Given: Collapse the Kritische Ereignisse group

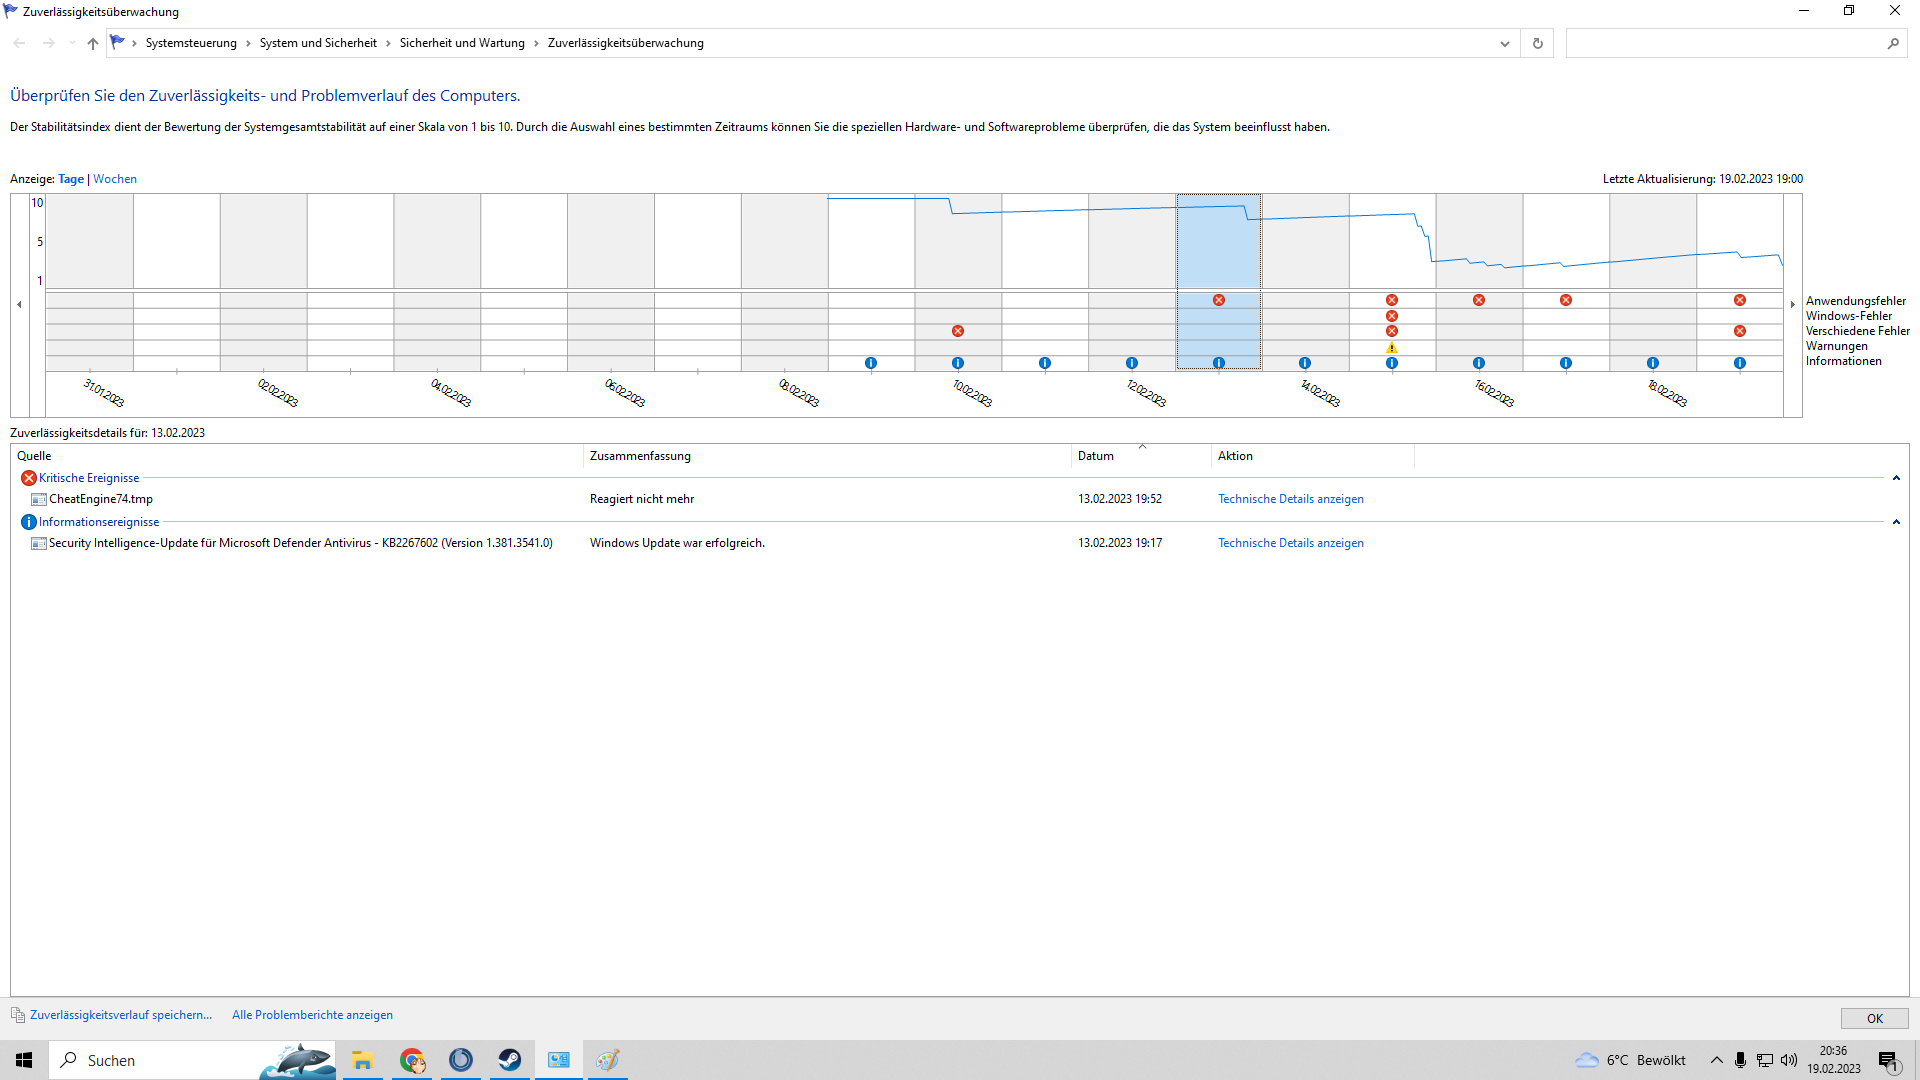Looking at the screenshot, I should pos(1896,478).
